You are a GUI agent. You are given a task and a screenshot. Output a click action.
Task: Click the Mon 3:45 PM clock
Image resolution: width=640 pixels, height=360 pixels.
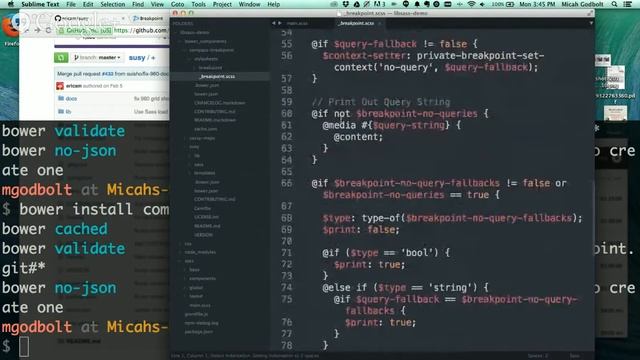click(537, 4)
